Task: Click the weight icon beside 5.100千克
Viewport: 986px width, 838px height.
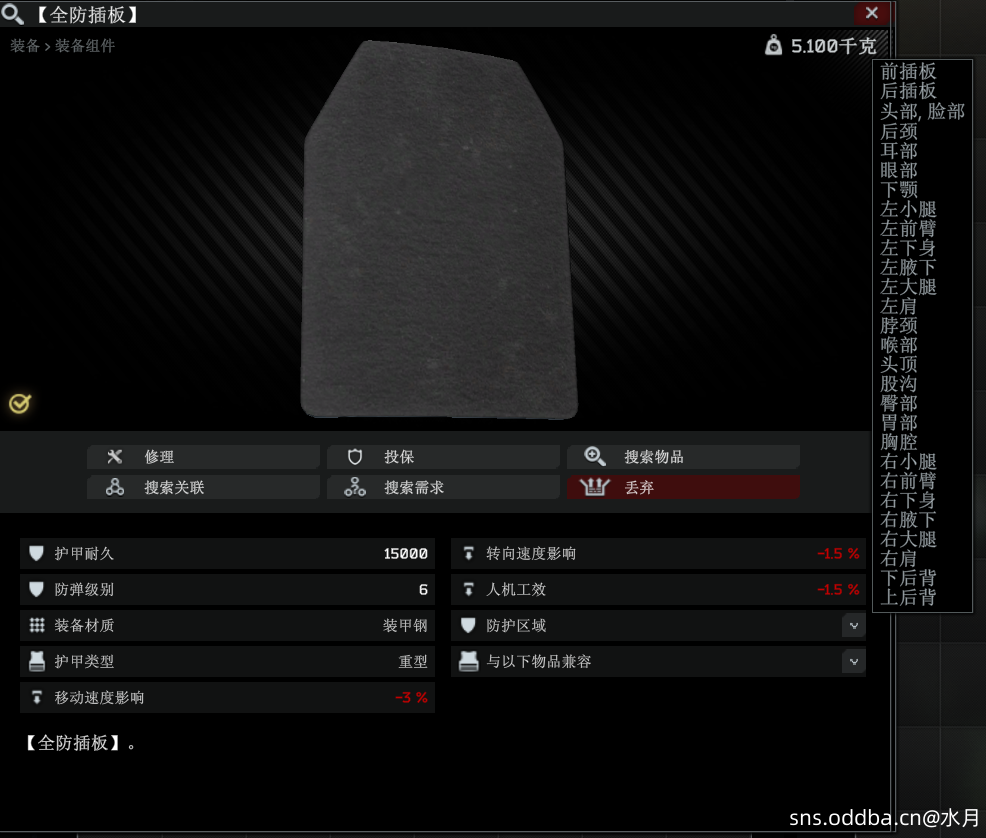Action: tap(773, 45)
